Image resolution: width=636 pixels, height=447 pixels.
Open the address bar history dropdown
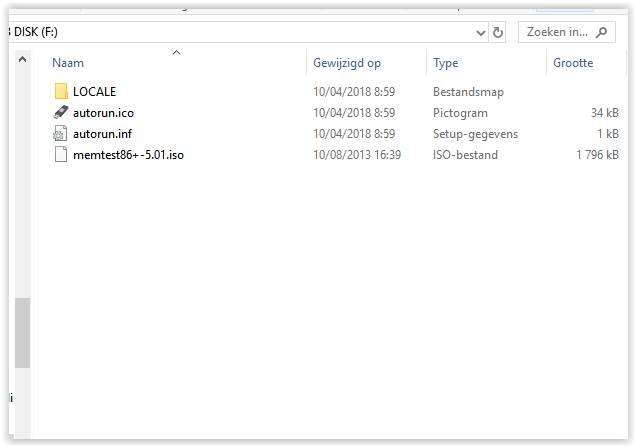pos(480,32)
